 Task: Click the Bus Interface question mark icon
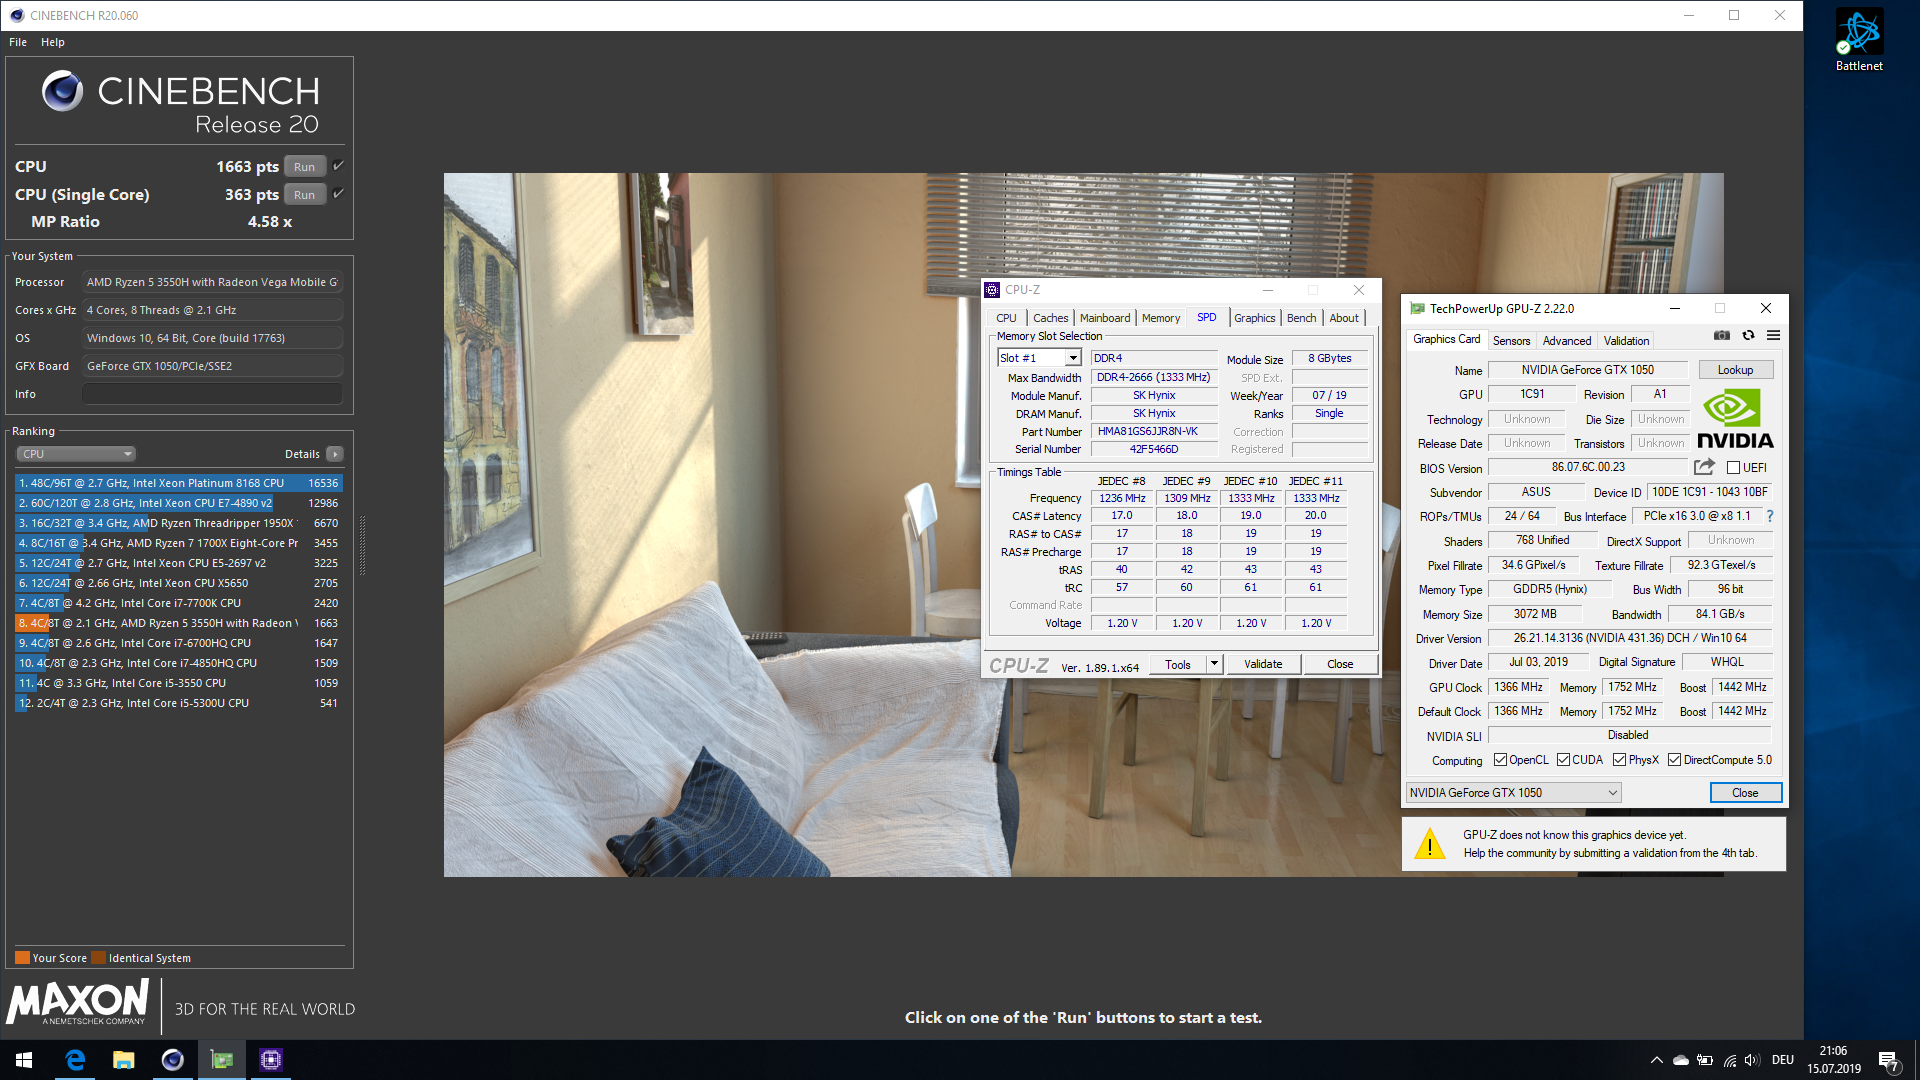pos(1770,516)
